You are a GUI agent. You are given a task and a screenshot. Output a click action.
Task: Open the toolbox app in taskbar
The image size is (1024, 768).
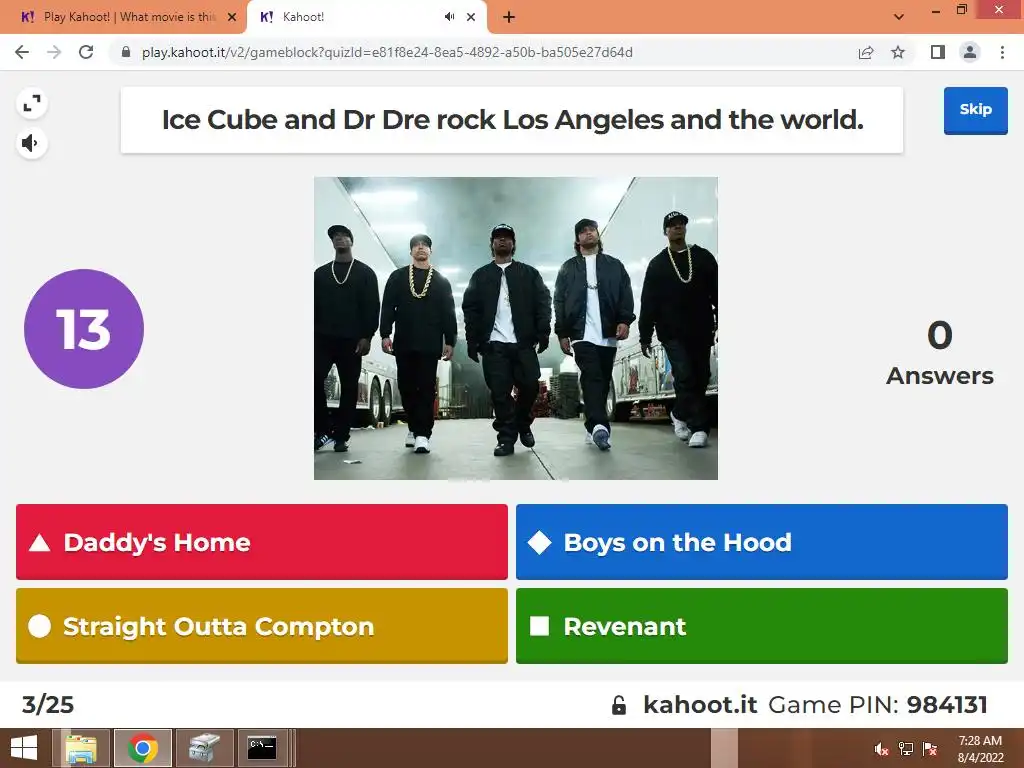pyautogui.click(x=204, y=748)
